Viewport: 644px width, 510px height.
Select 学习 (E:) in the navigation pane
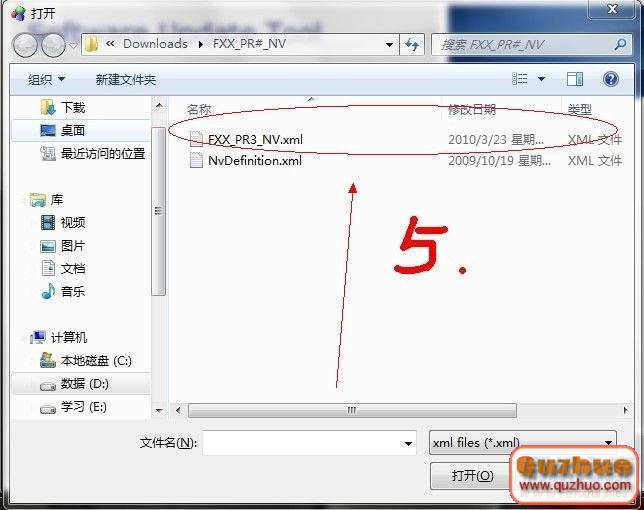point(83,407)
